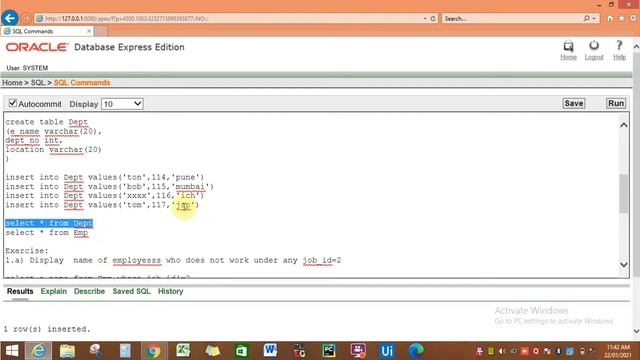This screenshot has width=640, height=360.
Task: Open the address bar history dropdown arrow
Action: tap(425, 18)
